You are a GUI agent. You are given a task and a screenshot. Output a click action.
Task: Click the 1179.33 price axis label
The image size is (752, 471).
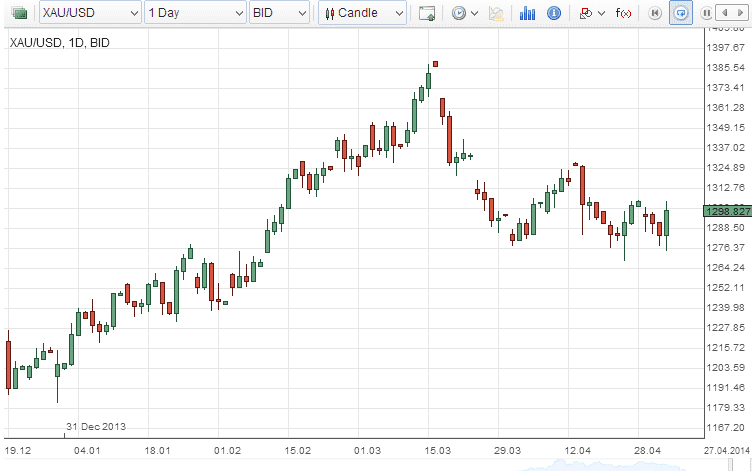pyautogui.click(x=726, y=407)
